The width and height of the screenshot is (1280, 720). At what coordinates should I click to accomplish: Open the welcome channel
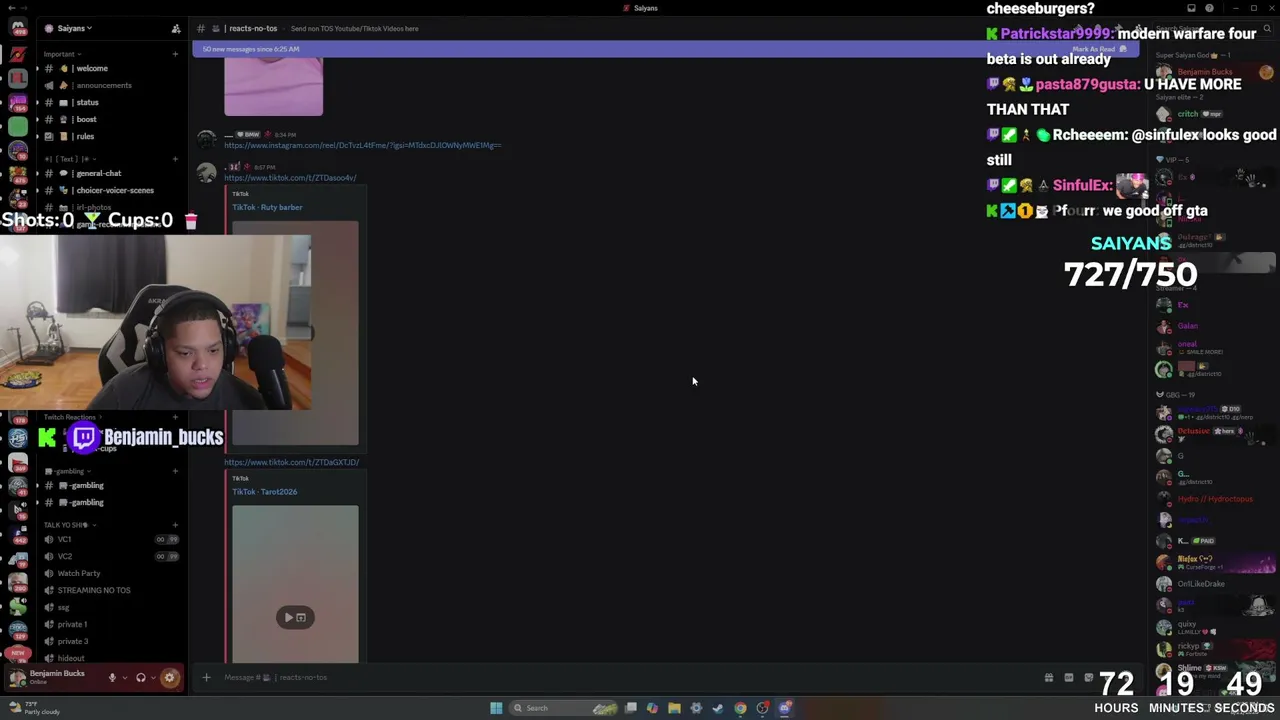[110, 68]
